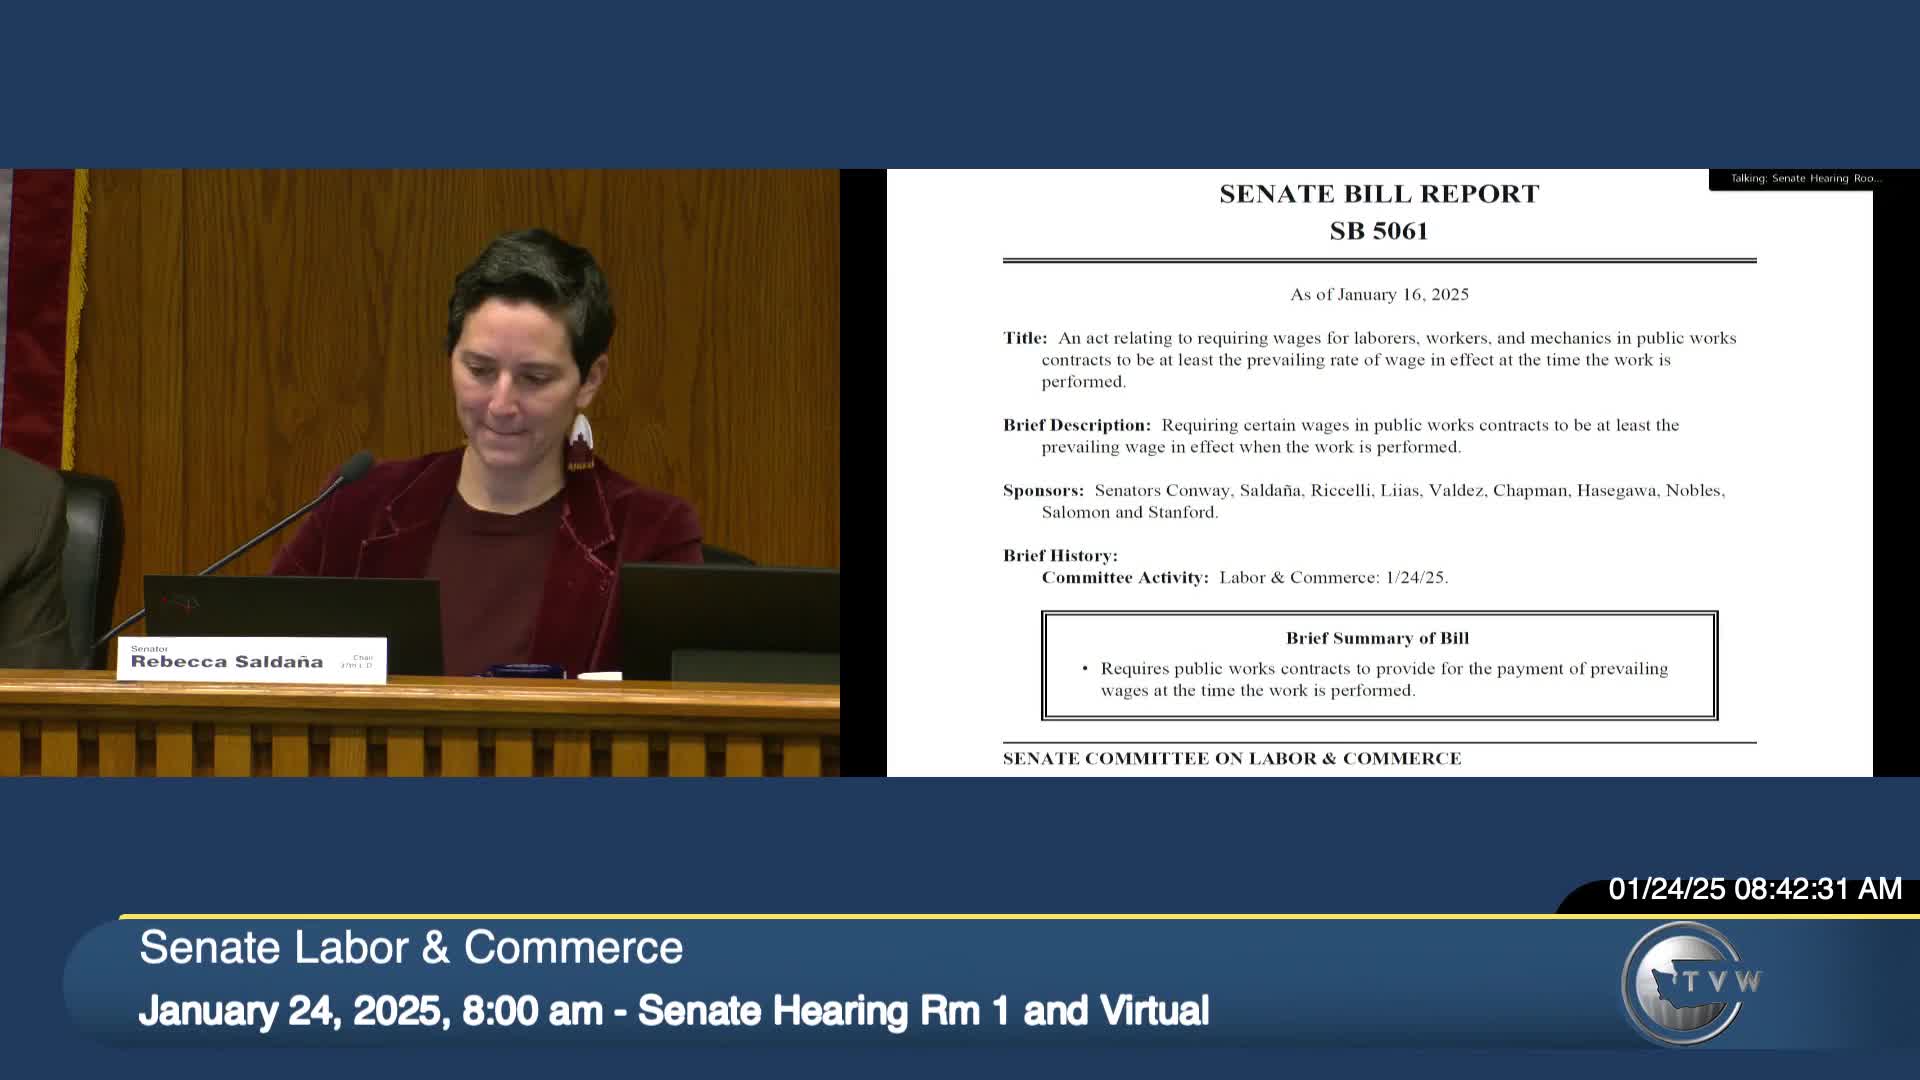Click the 'As of January 16, 2025' date

pos(1378,295)
